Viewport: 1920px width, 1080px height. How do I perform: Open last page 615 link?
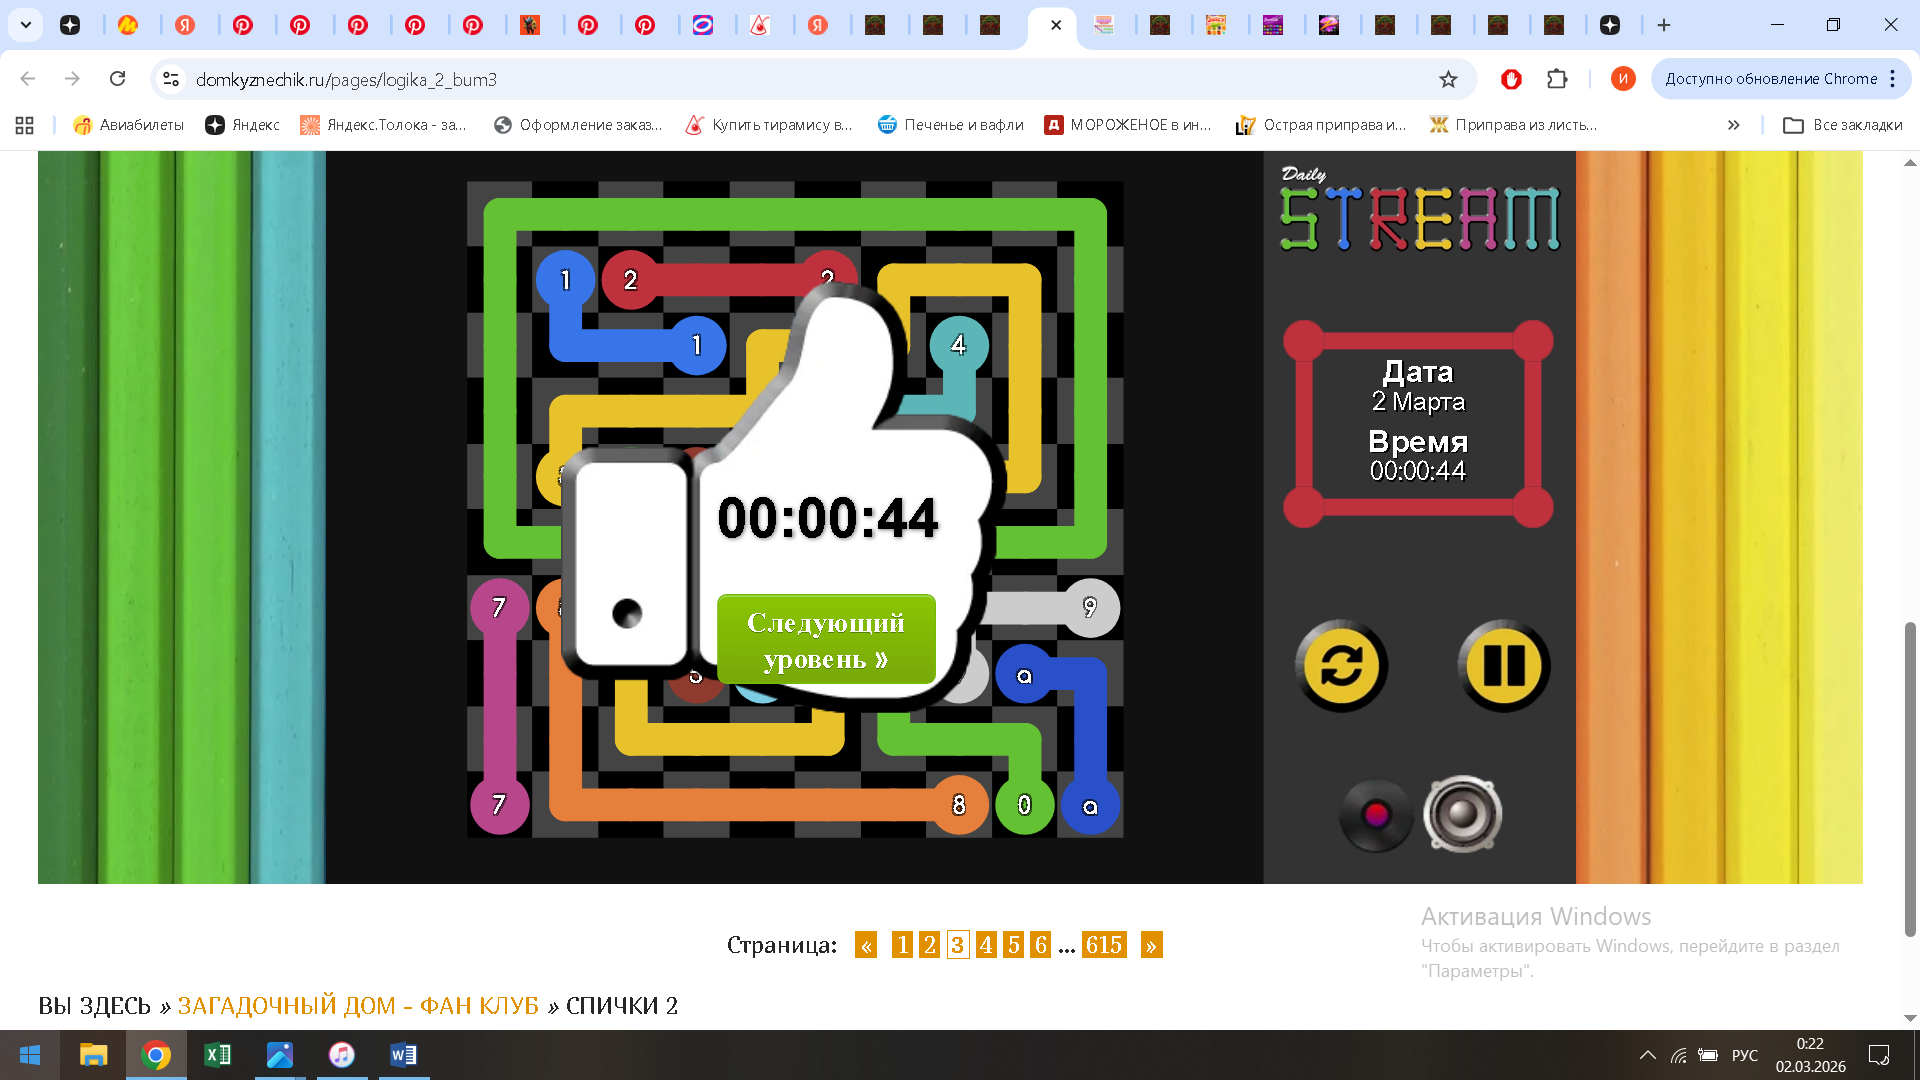tap(1104, 945)
